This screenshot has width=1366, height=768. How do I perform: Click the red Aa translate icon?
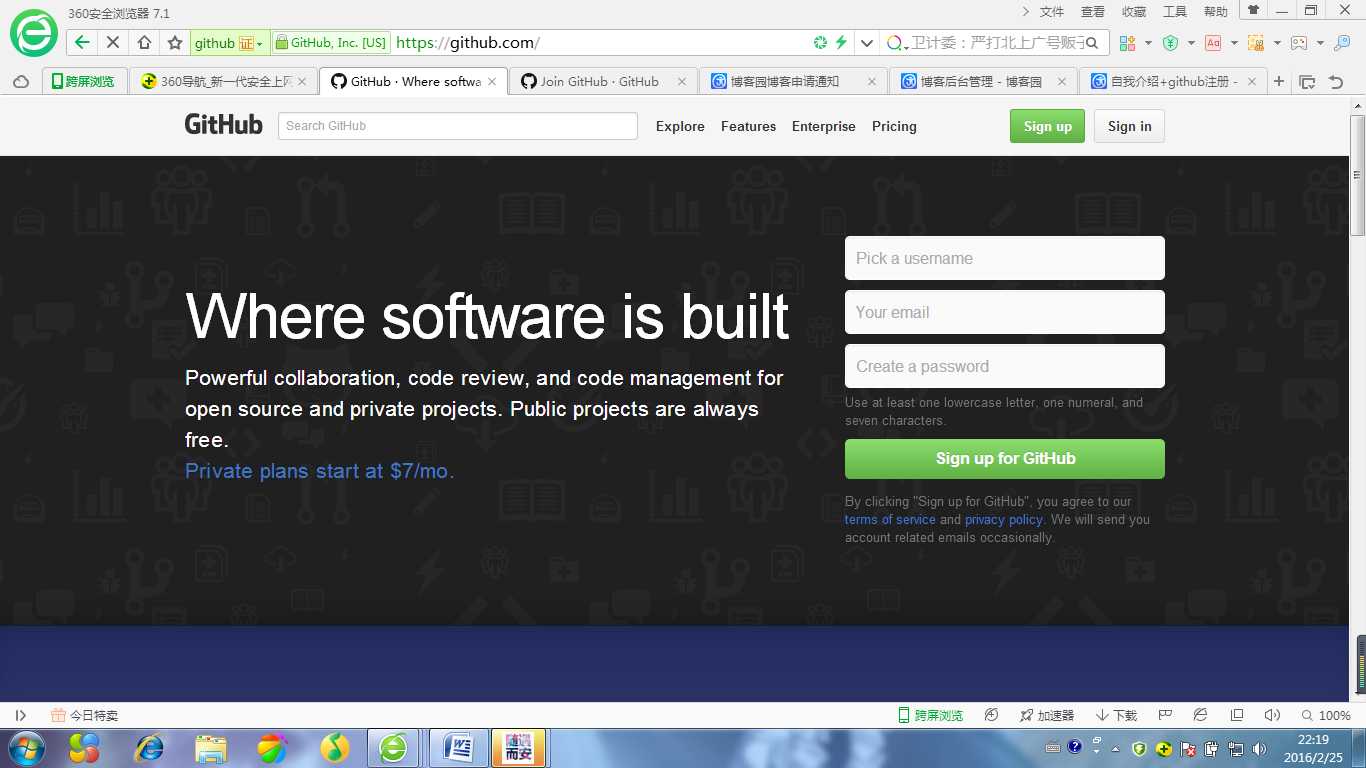pos(1213,43)
